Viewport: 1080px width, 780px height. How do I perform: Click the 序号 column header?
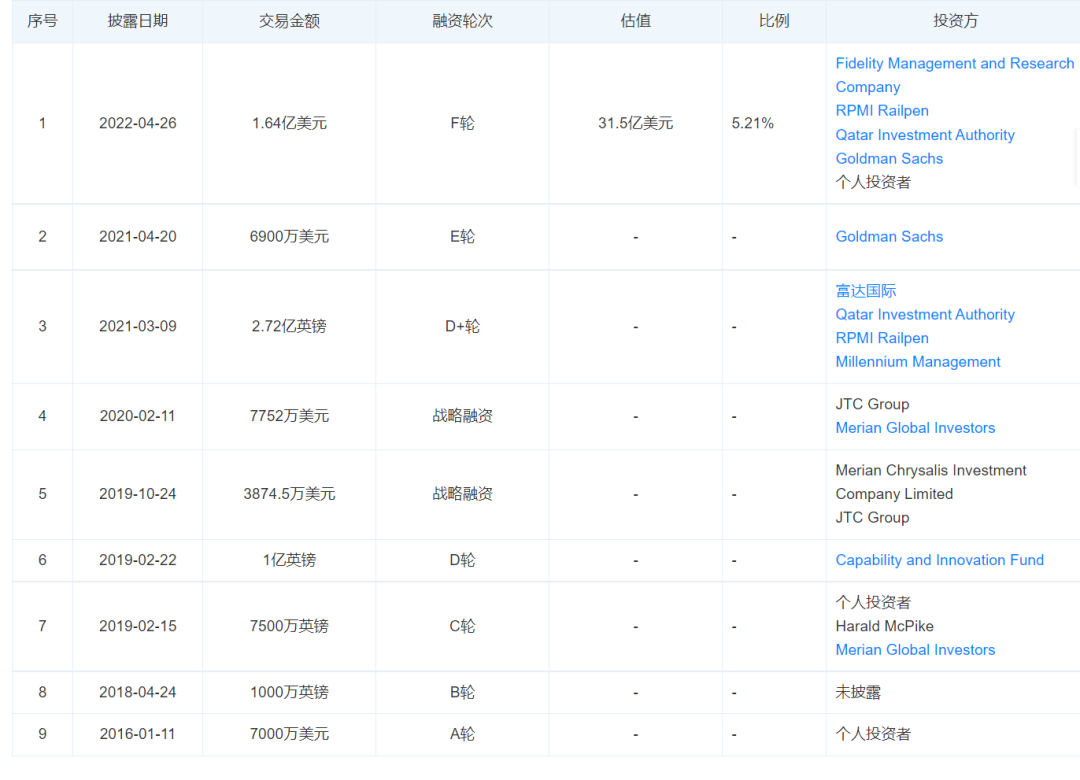42,21
